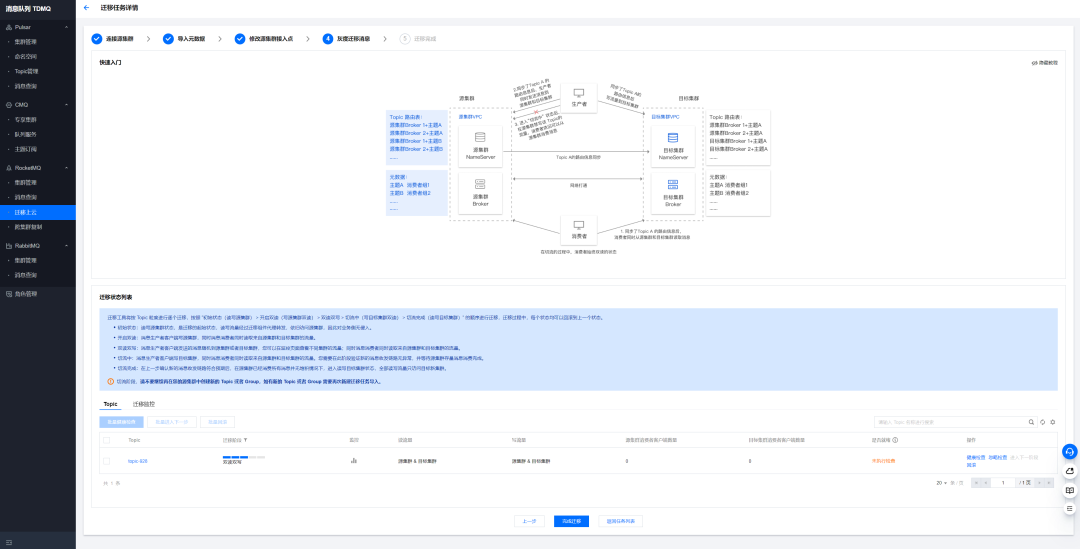The width and height of the screenshot is (1080, 549).
Task: Open 命名空间 under Pulsar
Action: [26, 56]
